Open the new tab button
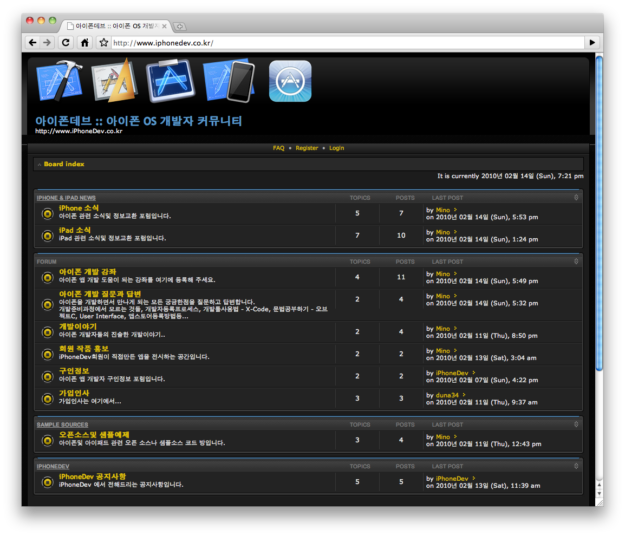The width and height of the screenshot is (625, 536). [180, 25]
